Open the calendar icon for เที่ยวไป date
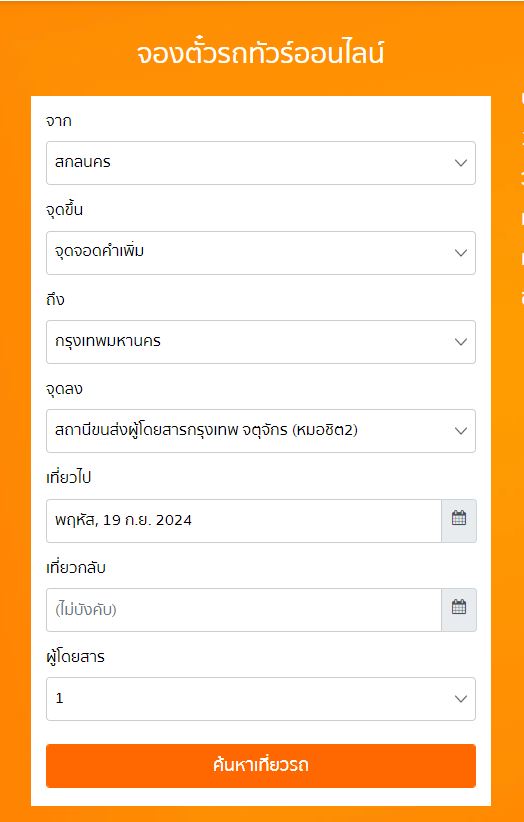This screenshot has width=524, height=822. (x=459, y=521)
